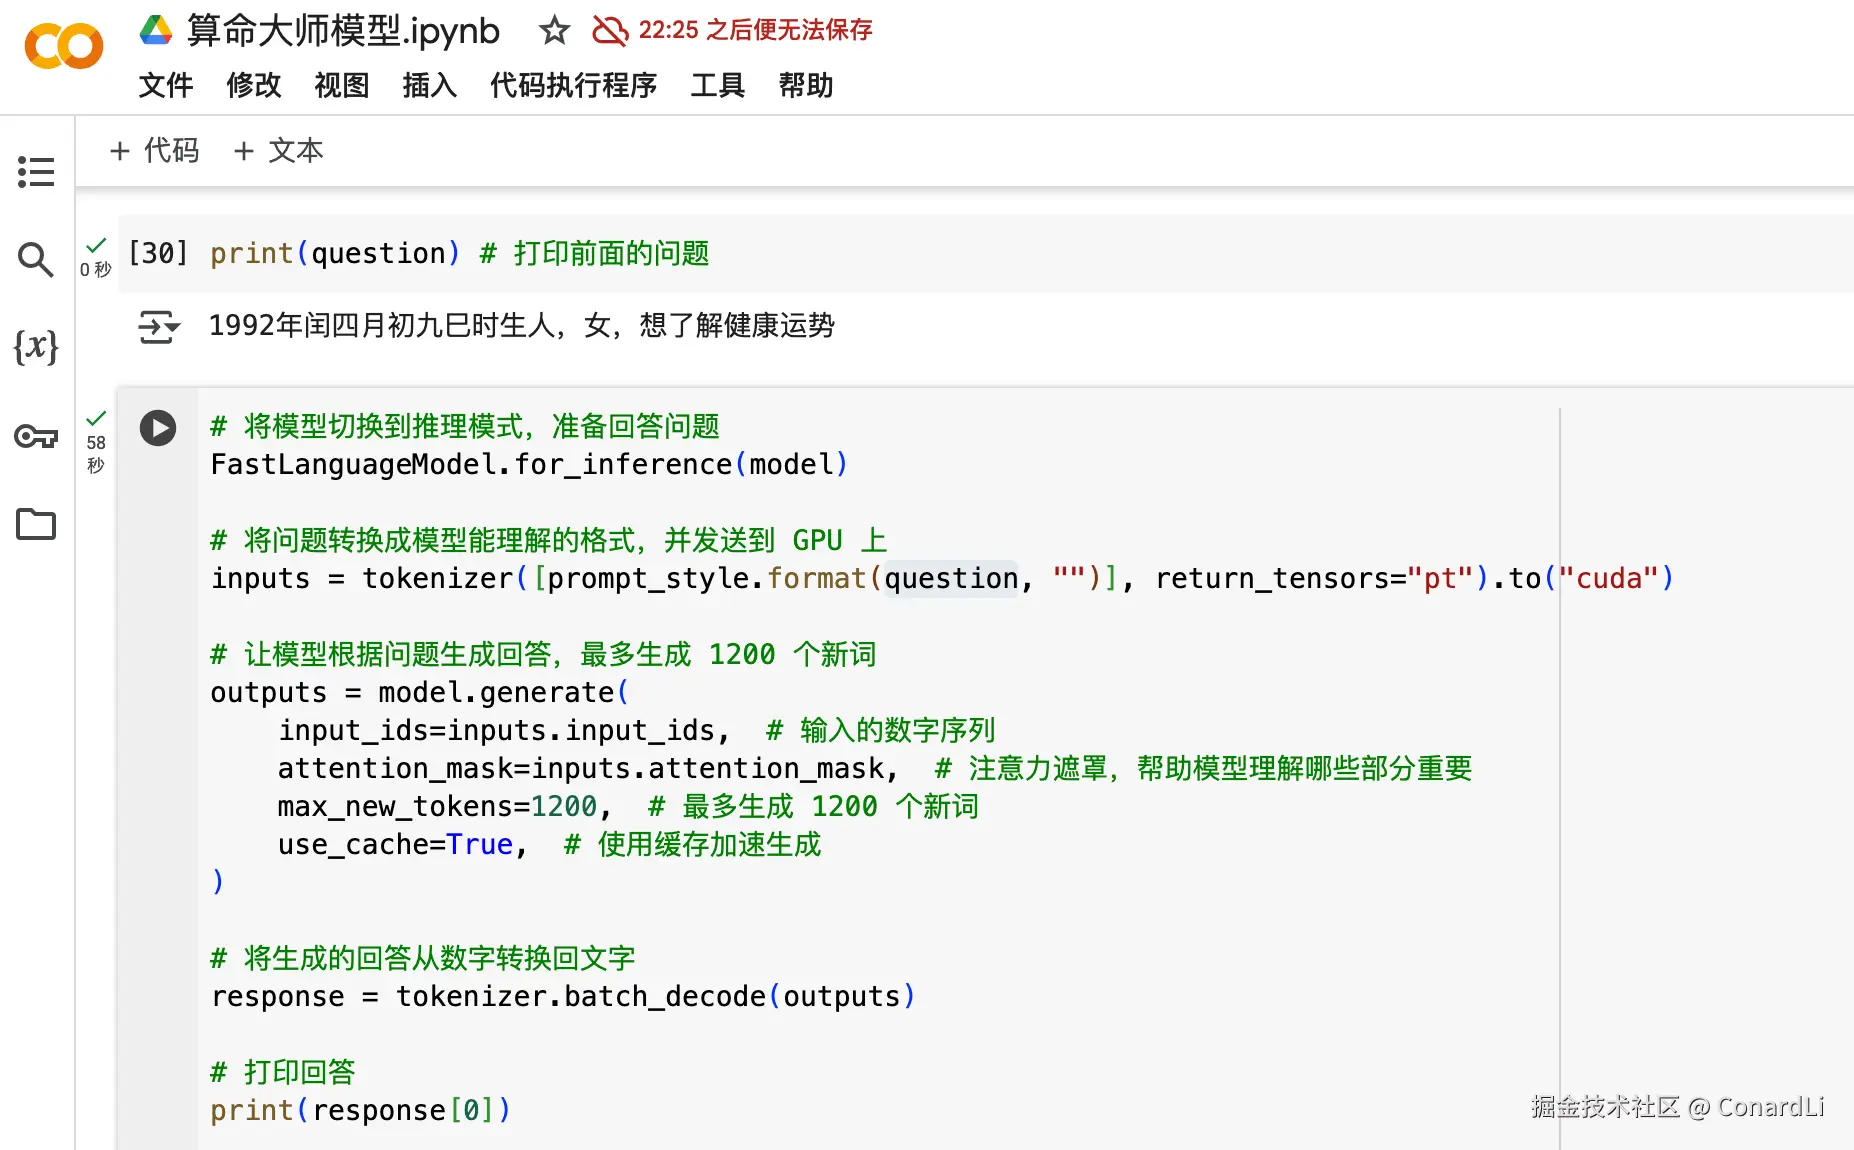
Task: Click the output toggle icon of cell 30
Action: pos(159,326)
